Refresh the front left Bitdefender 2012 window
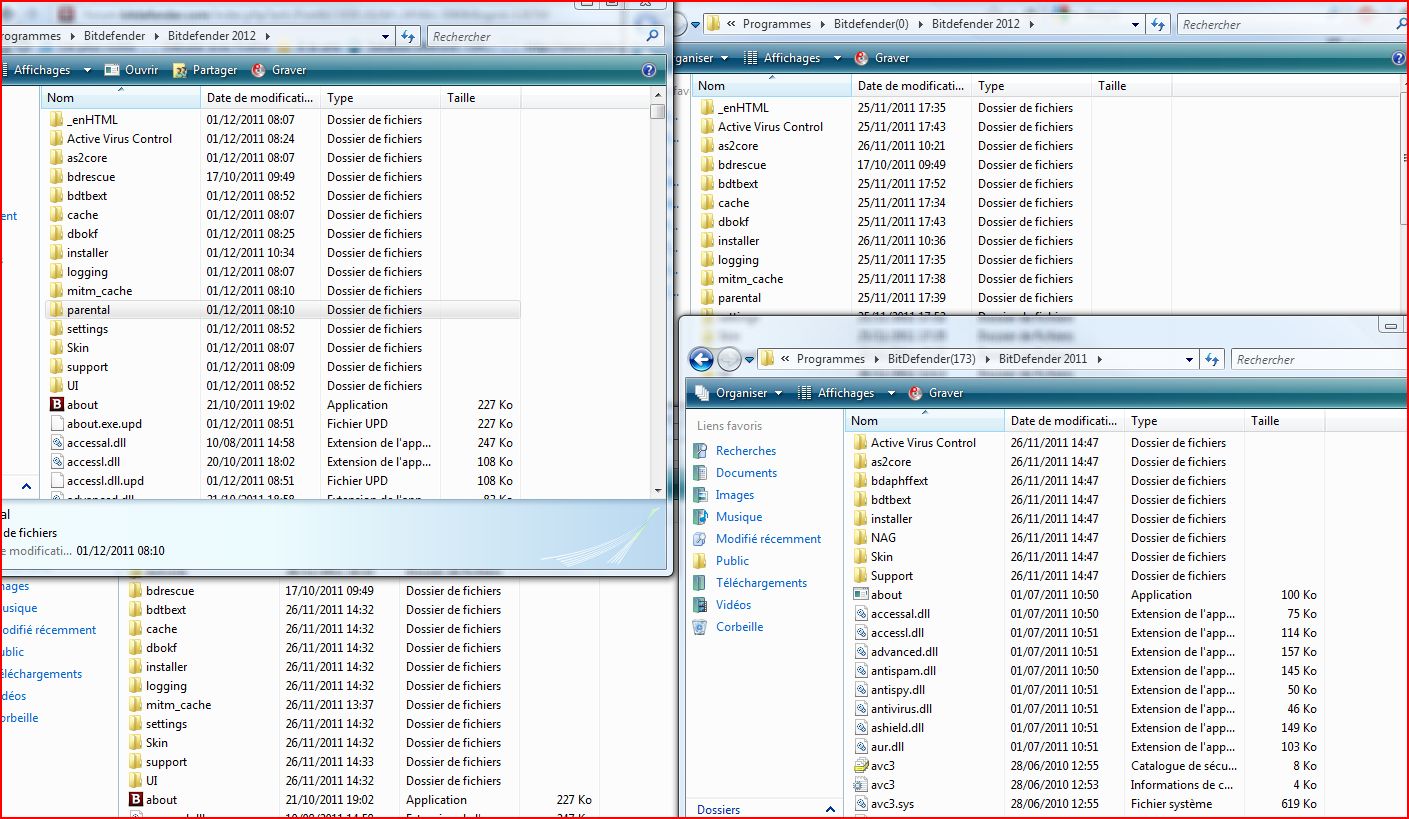 (407, 36)
